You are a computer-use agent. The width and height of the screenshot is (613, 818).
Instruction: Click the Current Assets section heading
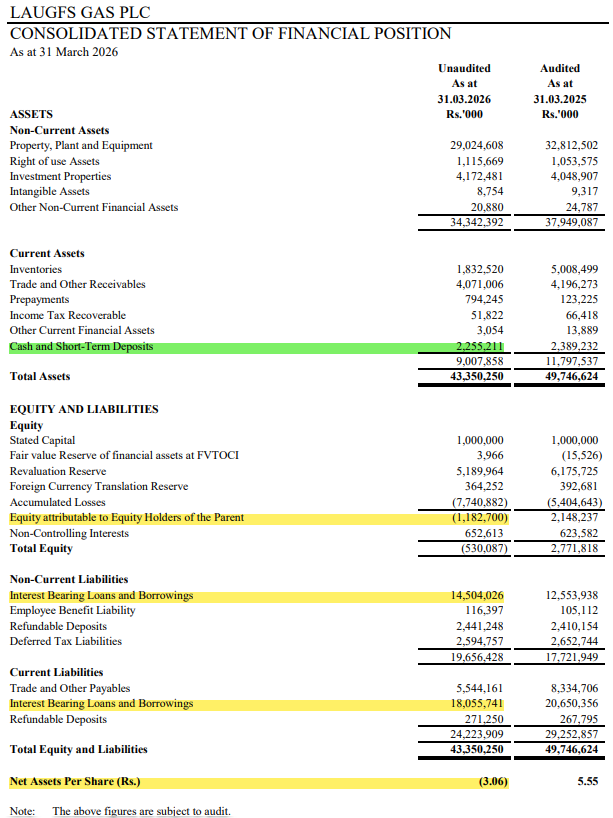point(47,254)
